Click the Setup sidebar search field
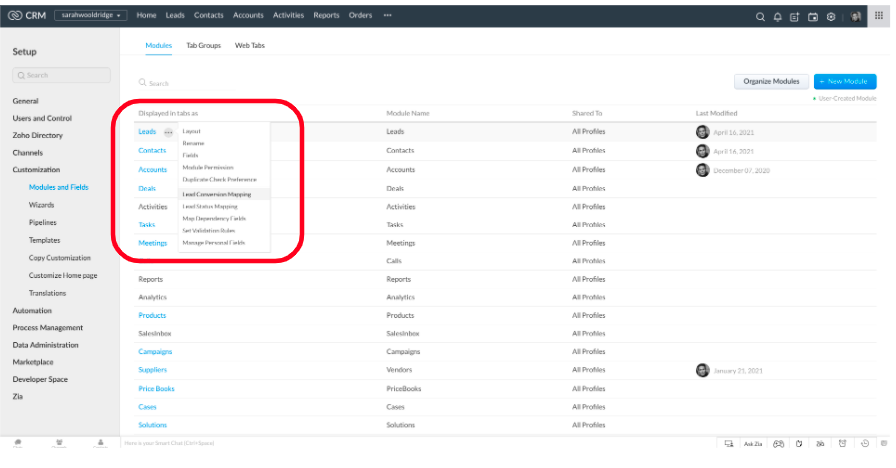Image resolution: width=896 pixels, height=468 pixels. pyautogui.click(x=61, y=75)
